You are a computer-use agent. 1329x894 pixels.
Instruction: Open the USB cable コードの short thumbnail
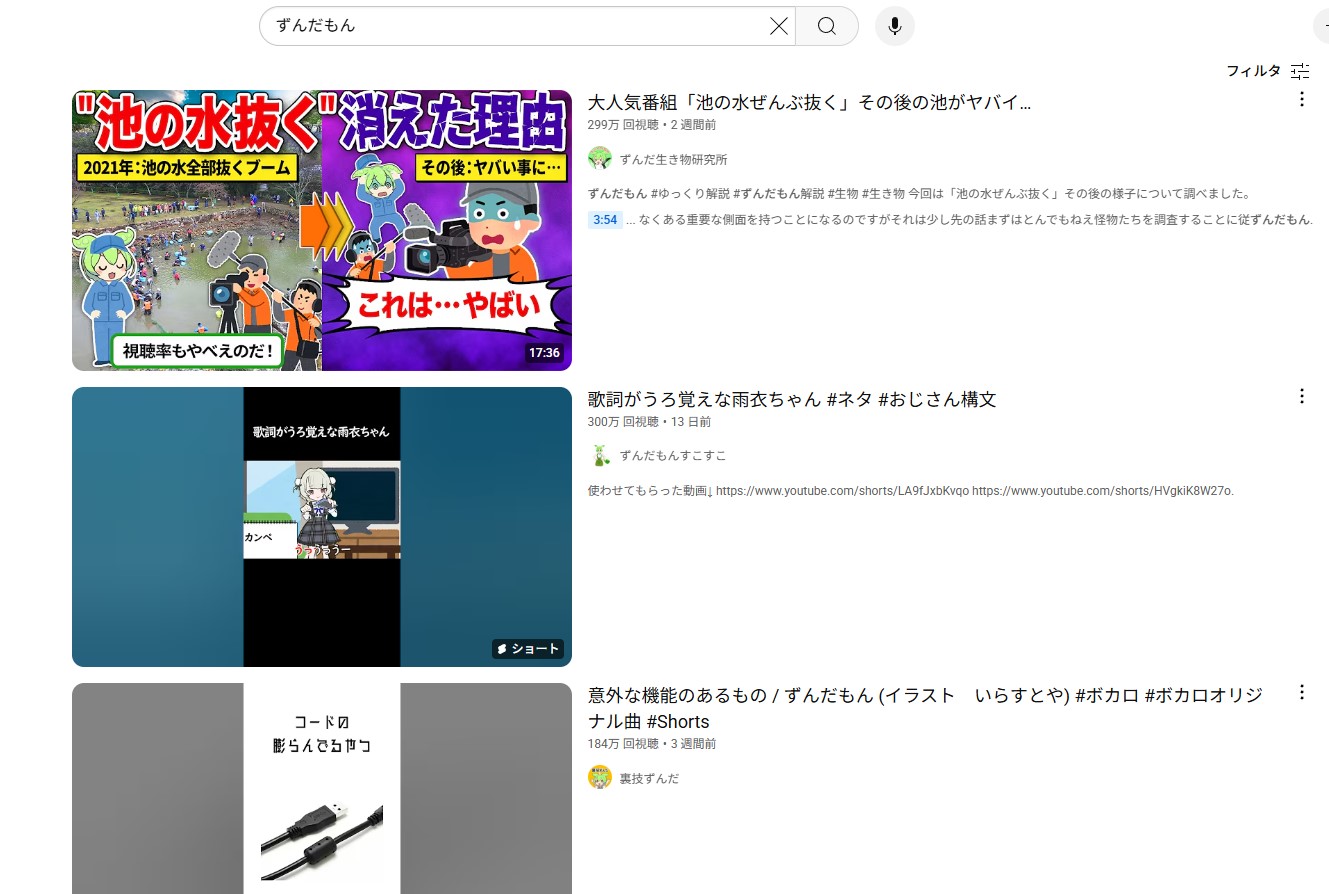pos(322,788)
